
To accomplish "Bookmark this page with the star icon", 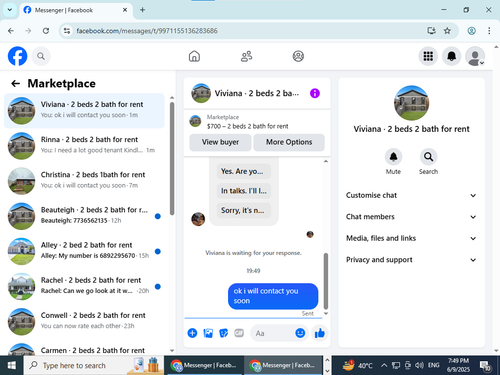I will pos(447,31).
